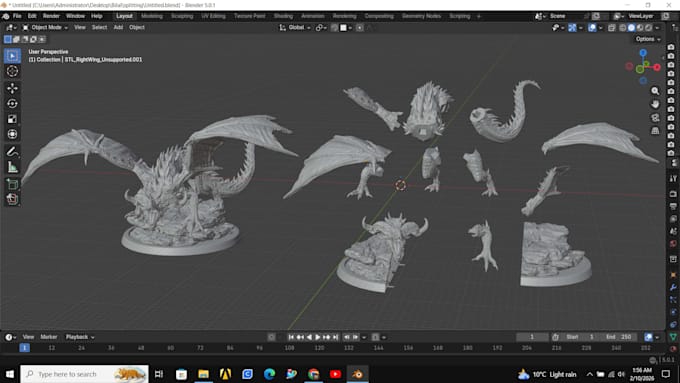Select the Select Box tool

click(12, 56)
